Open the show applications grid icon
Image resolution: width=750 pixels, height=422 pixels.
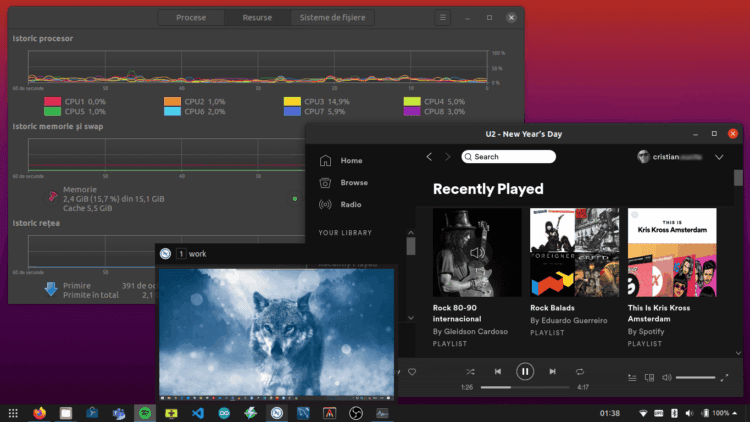tap(13, 413)
